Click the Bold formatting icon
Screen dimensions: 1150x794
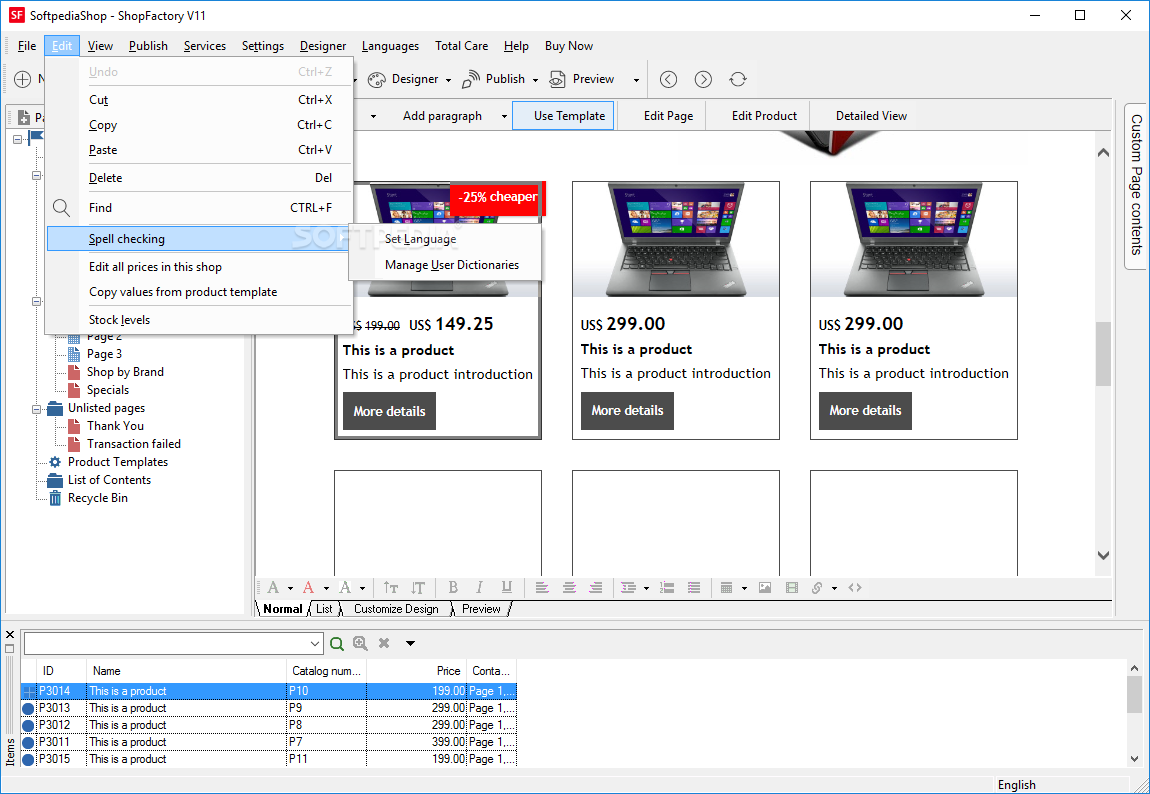coord(453,587)
